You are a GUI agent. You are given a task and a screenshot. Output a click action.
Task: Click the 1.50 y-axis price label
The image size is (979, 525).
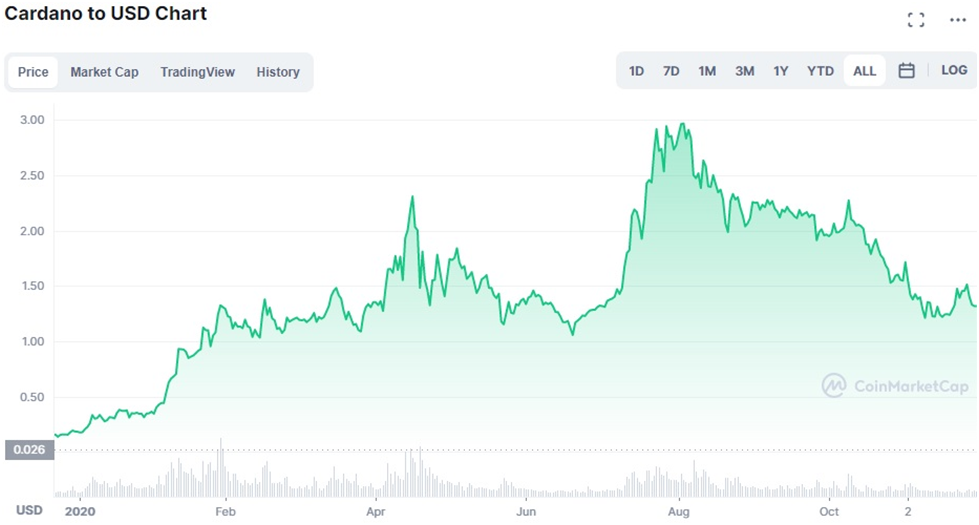click(32, 286)
